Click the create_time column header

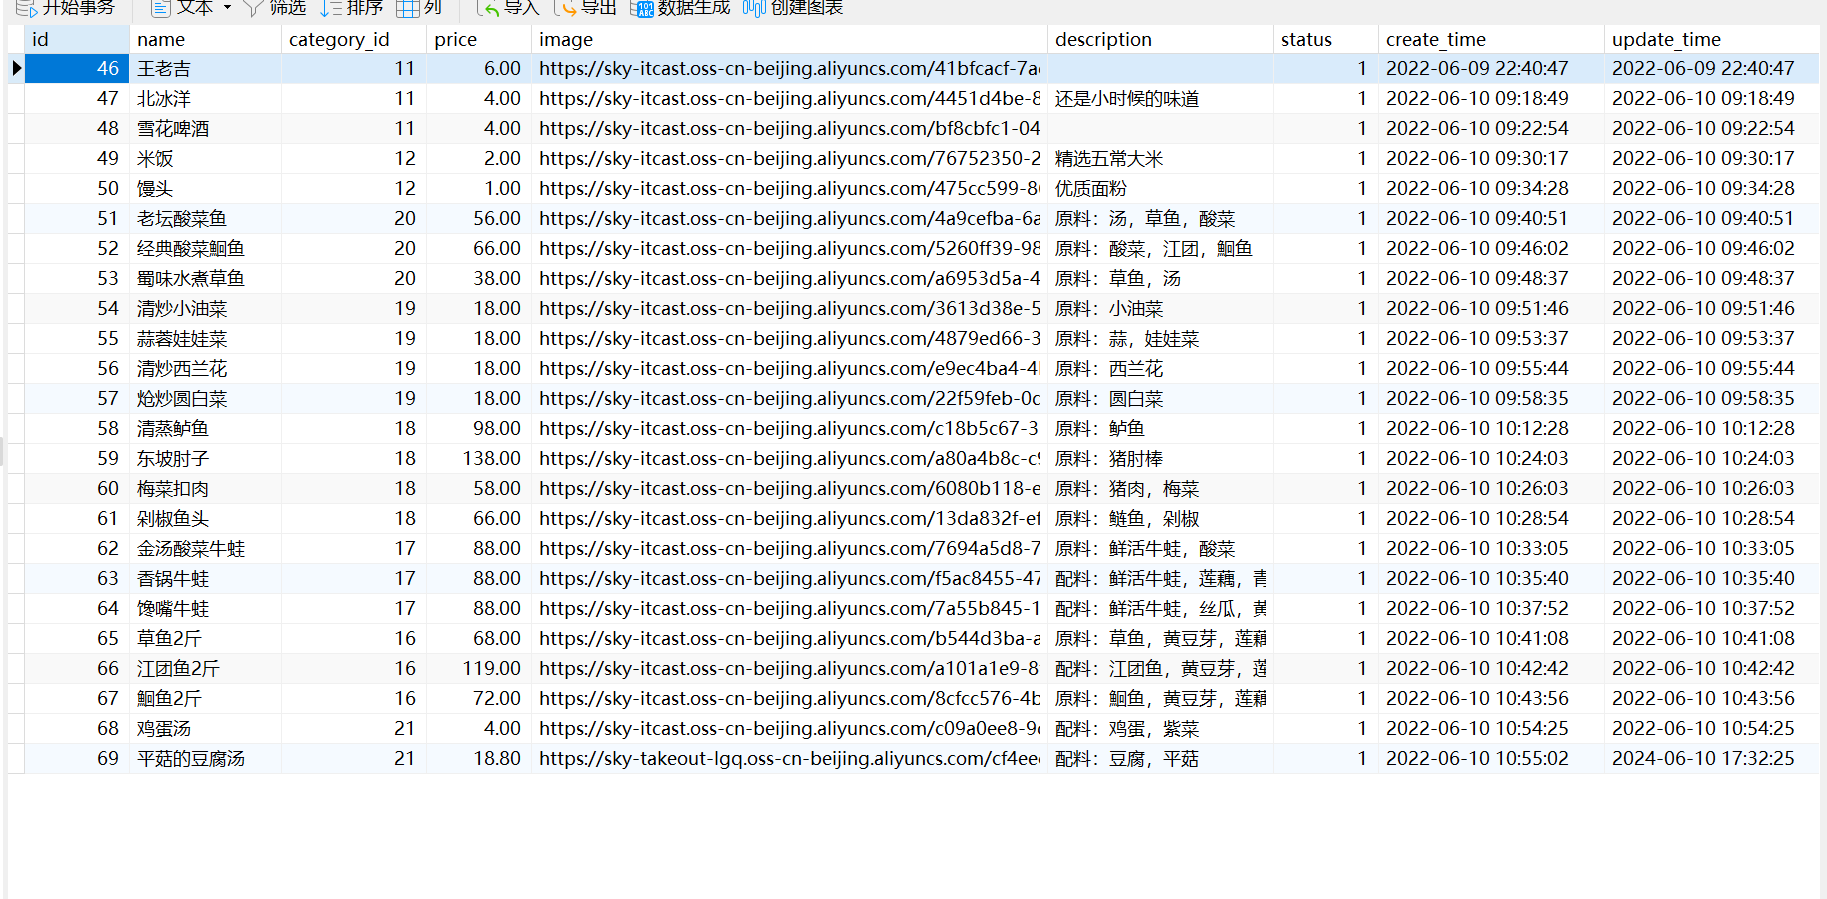(1491, 39)
